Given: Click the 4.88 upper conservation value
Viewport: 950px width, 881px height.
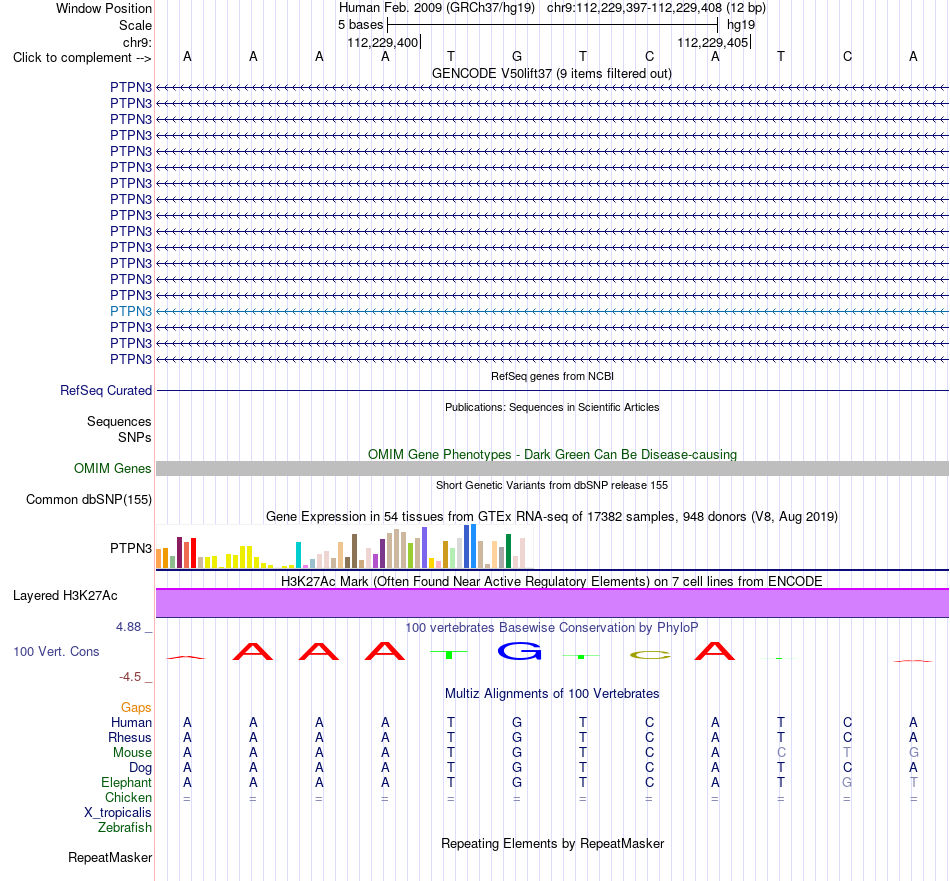Looking at the screenshot, I should pyautogui.click(x=128, y=627).
